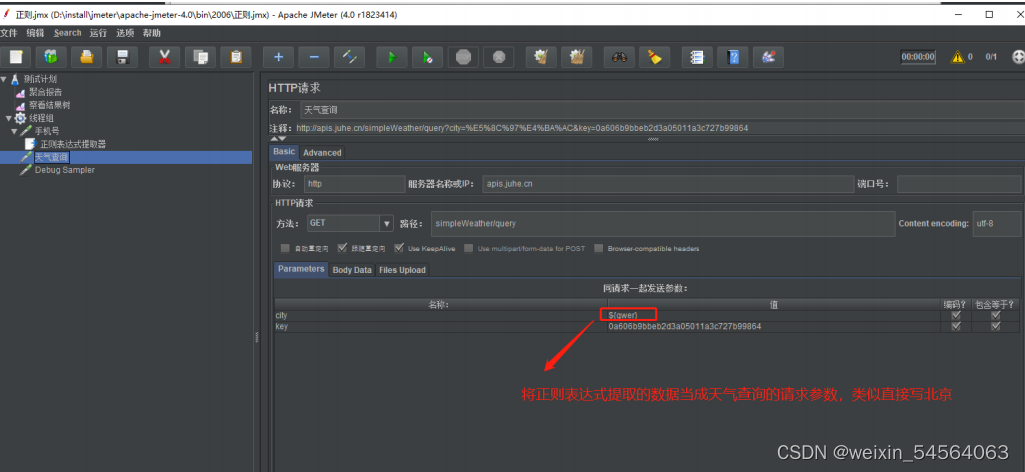Click the gear icon of 线程组
The width and height of the screenshot is (1025, 472).
point(20,118)
